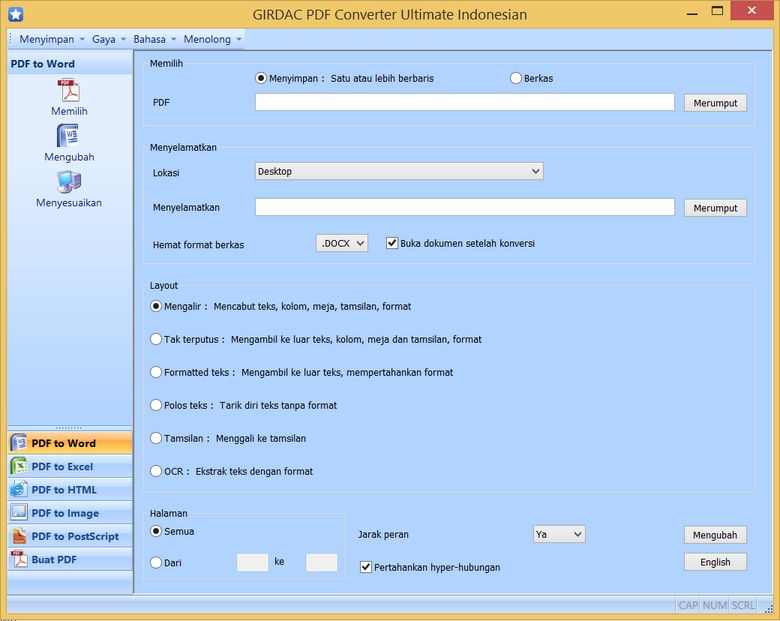This screenshot has width=780, height=621.
Task: Click the PDF to Excel icon
Action: point(19,466)
